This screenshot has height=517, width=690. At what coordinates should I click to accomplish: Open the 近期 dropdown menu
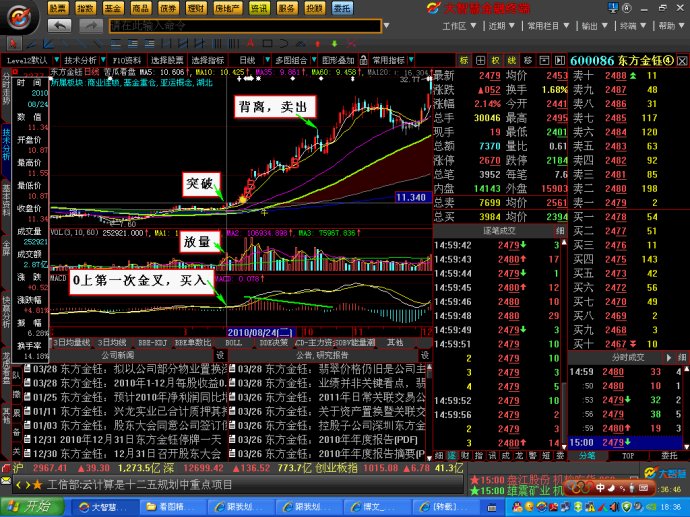(x=501, y=26)
